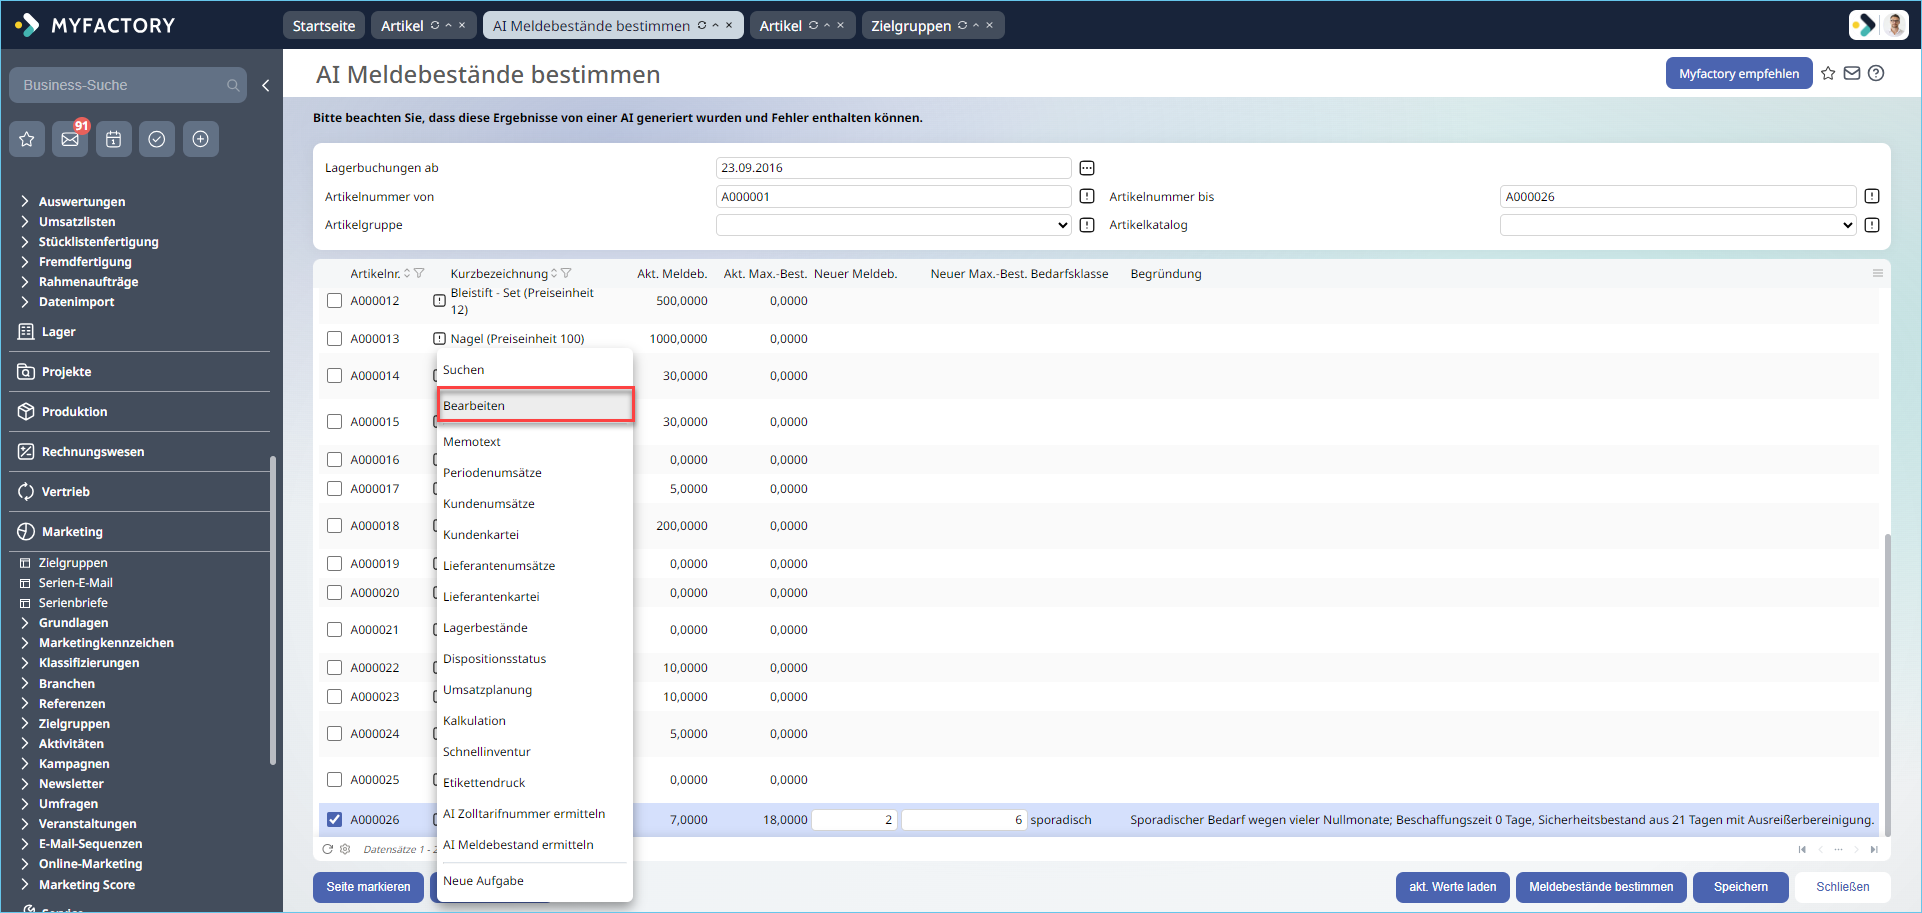Expand the Grundlagen node under Marketing
This screenshot has height=913, width=1922.
(x=24, y=622)
